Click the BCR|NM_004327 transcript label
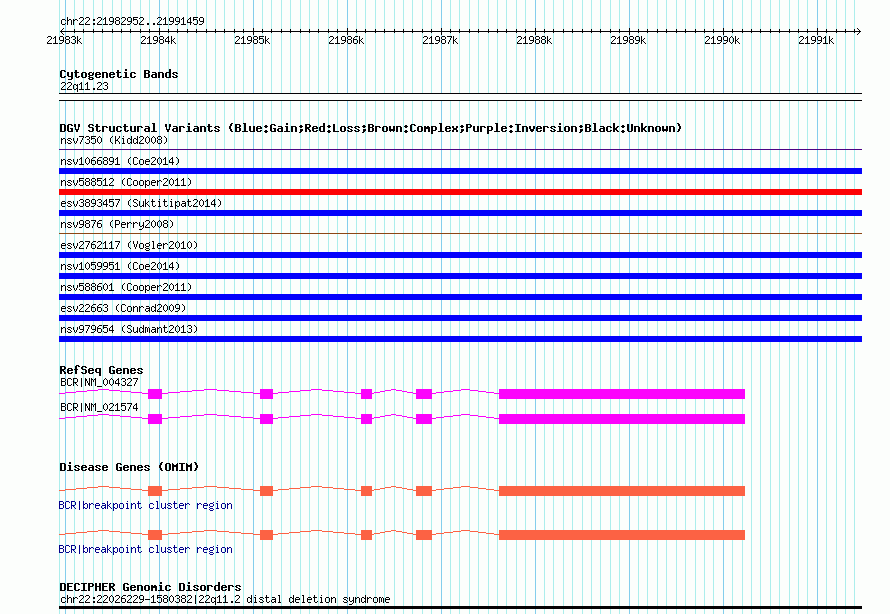 (x=99, y=382)
